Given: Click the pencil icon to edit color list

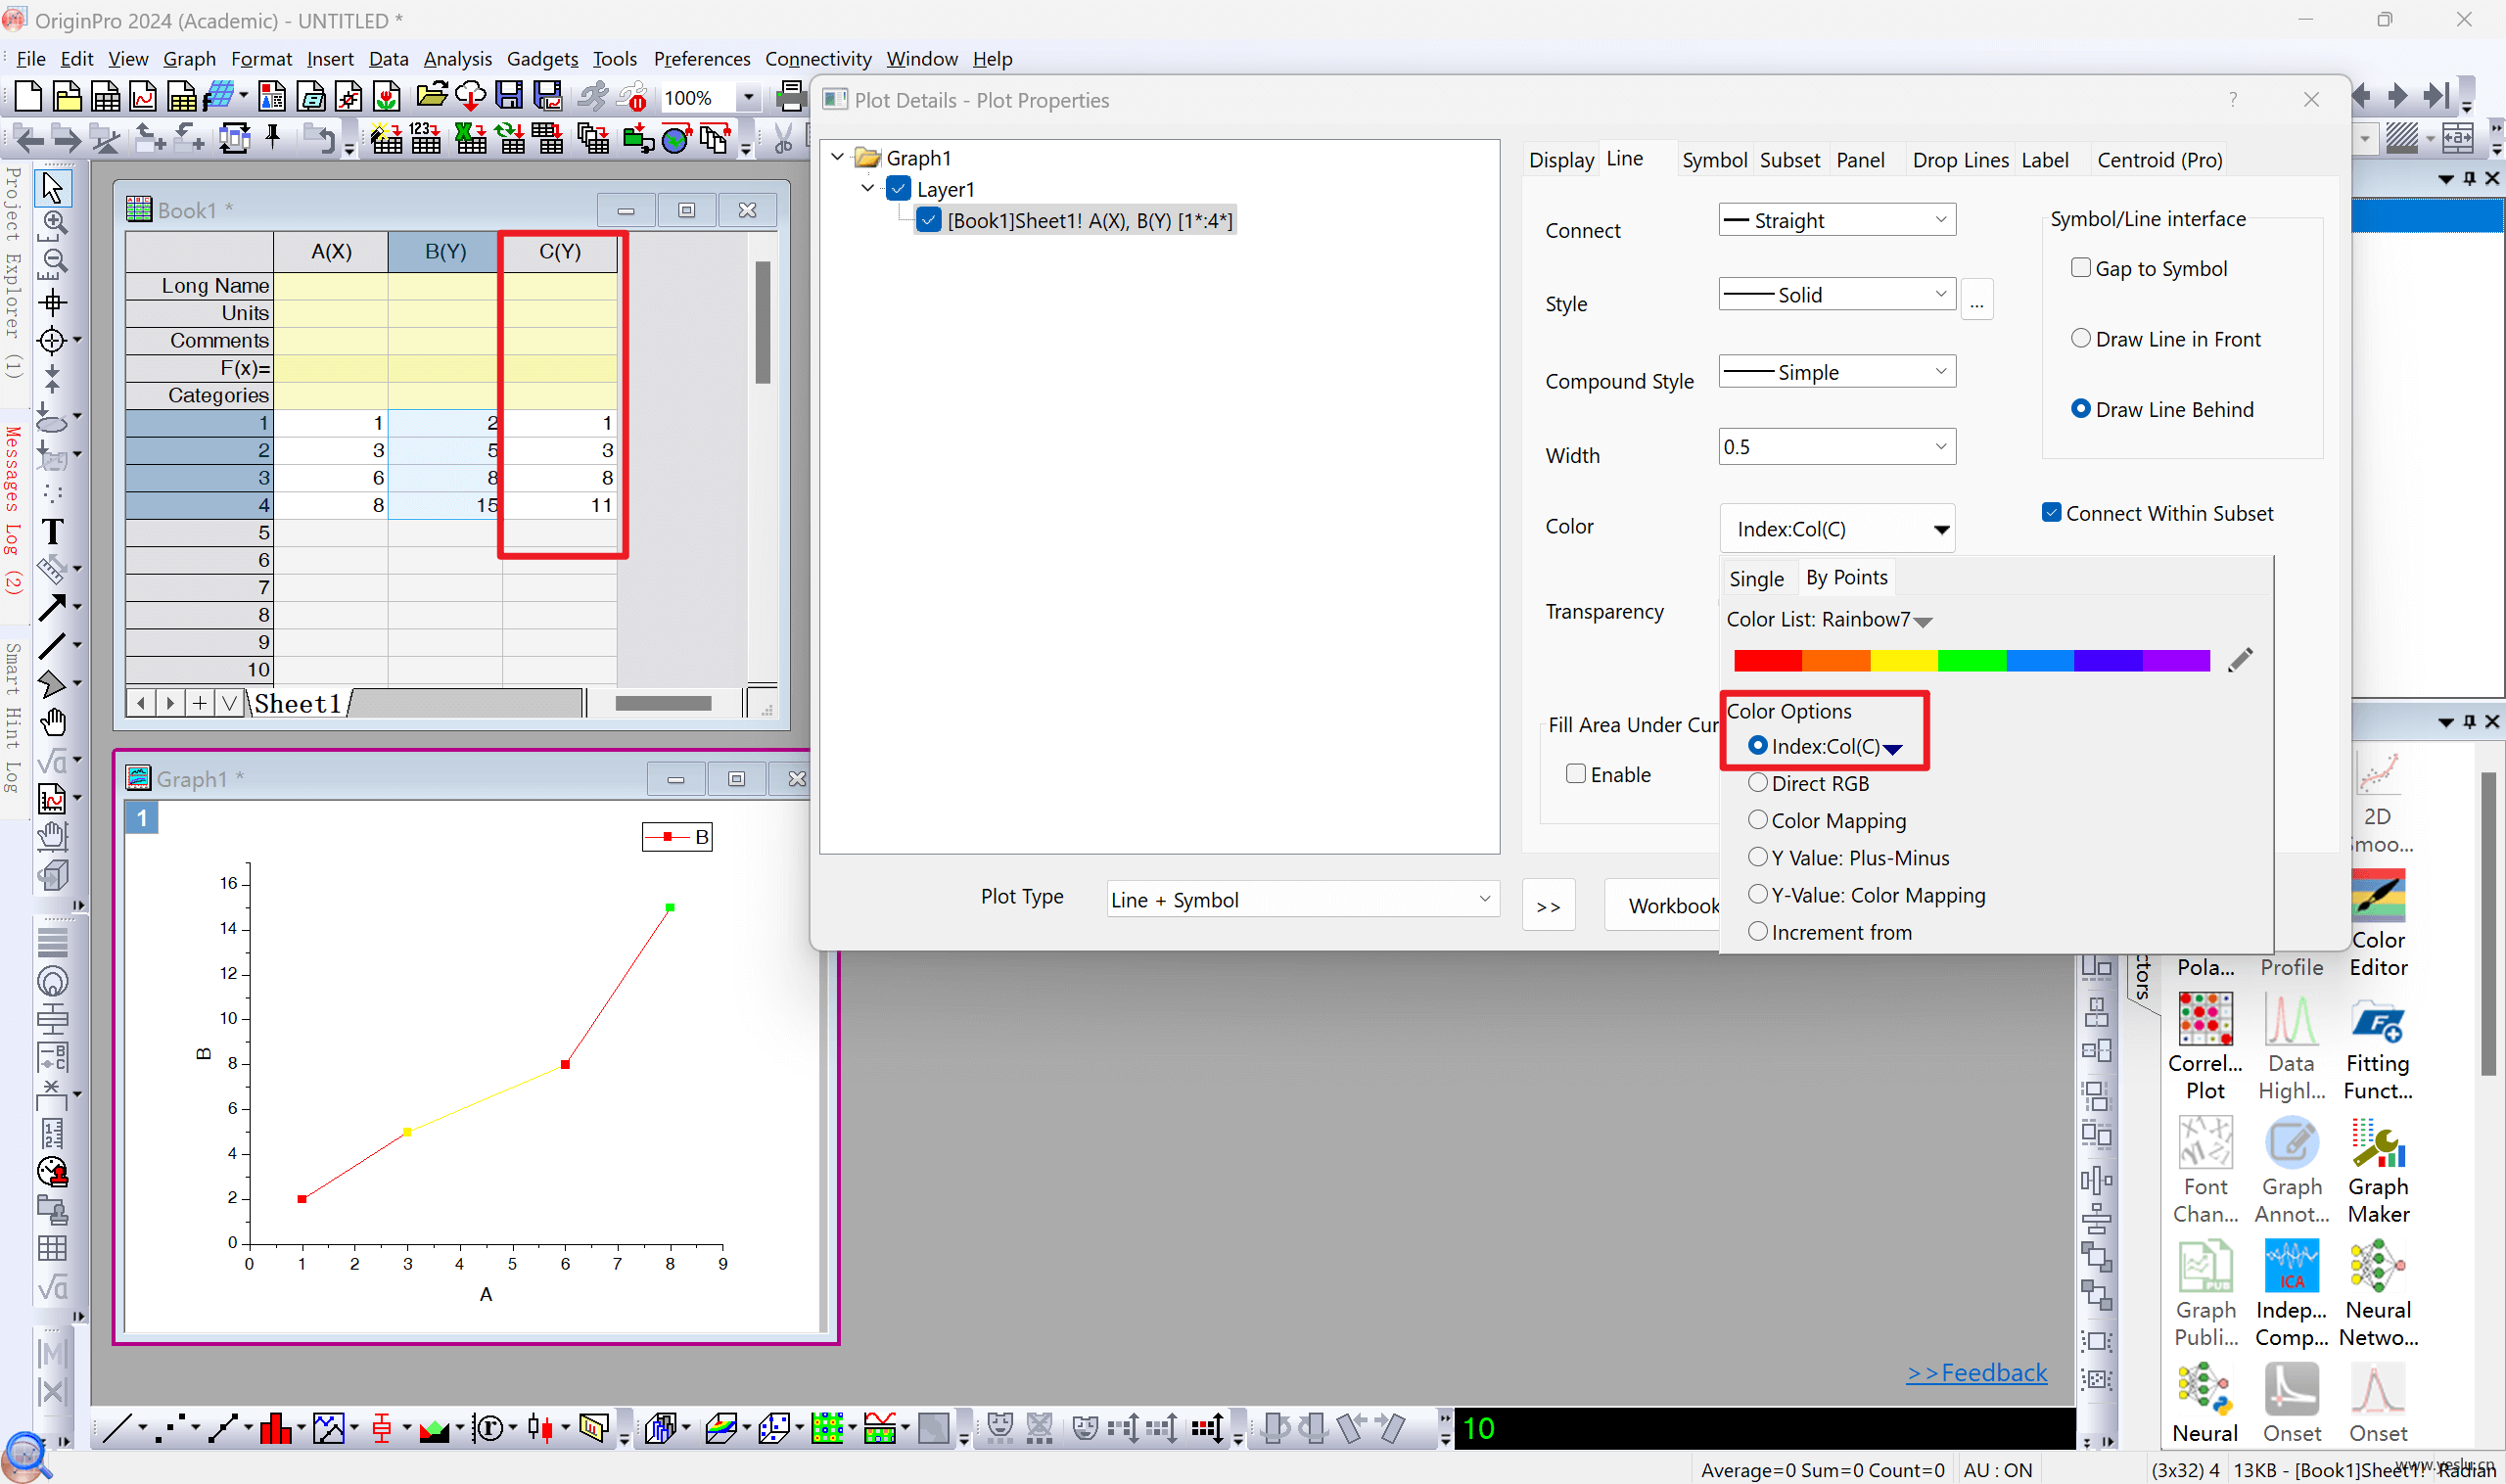Looking at the screenshot, I should tap(2240, 660).
